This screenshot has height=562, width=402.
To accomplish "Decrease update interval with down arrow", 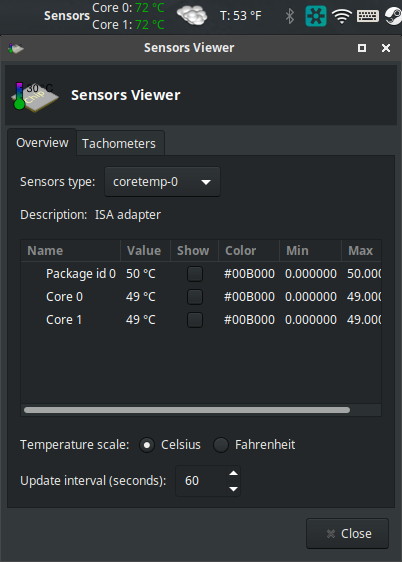I will (x=233, y=489).
